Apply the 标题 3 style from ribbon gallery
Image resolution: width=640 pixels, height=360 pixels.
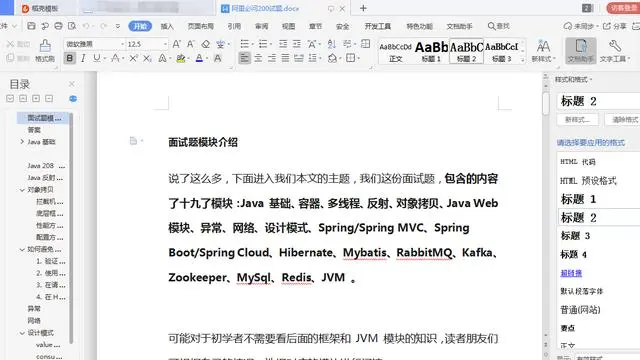(502, 51)
